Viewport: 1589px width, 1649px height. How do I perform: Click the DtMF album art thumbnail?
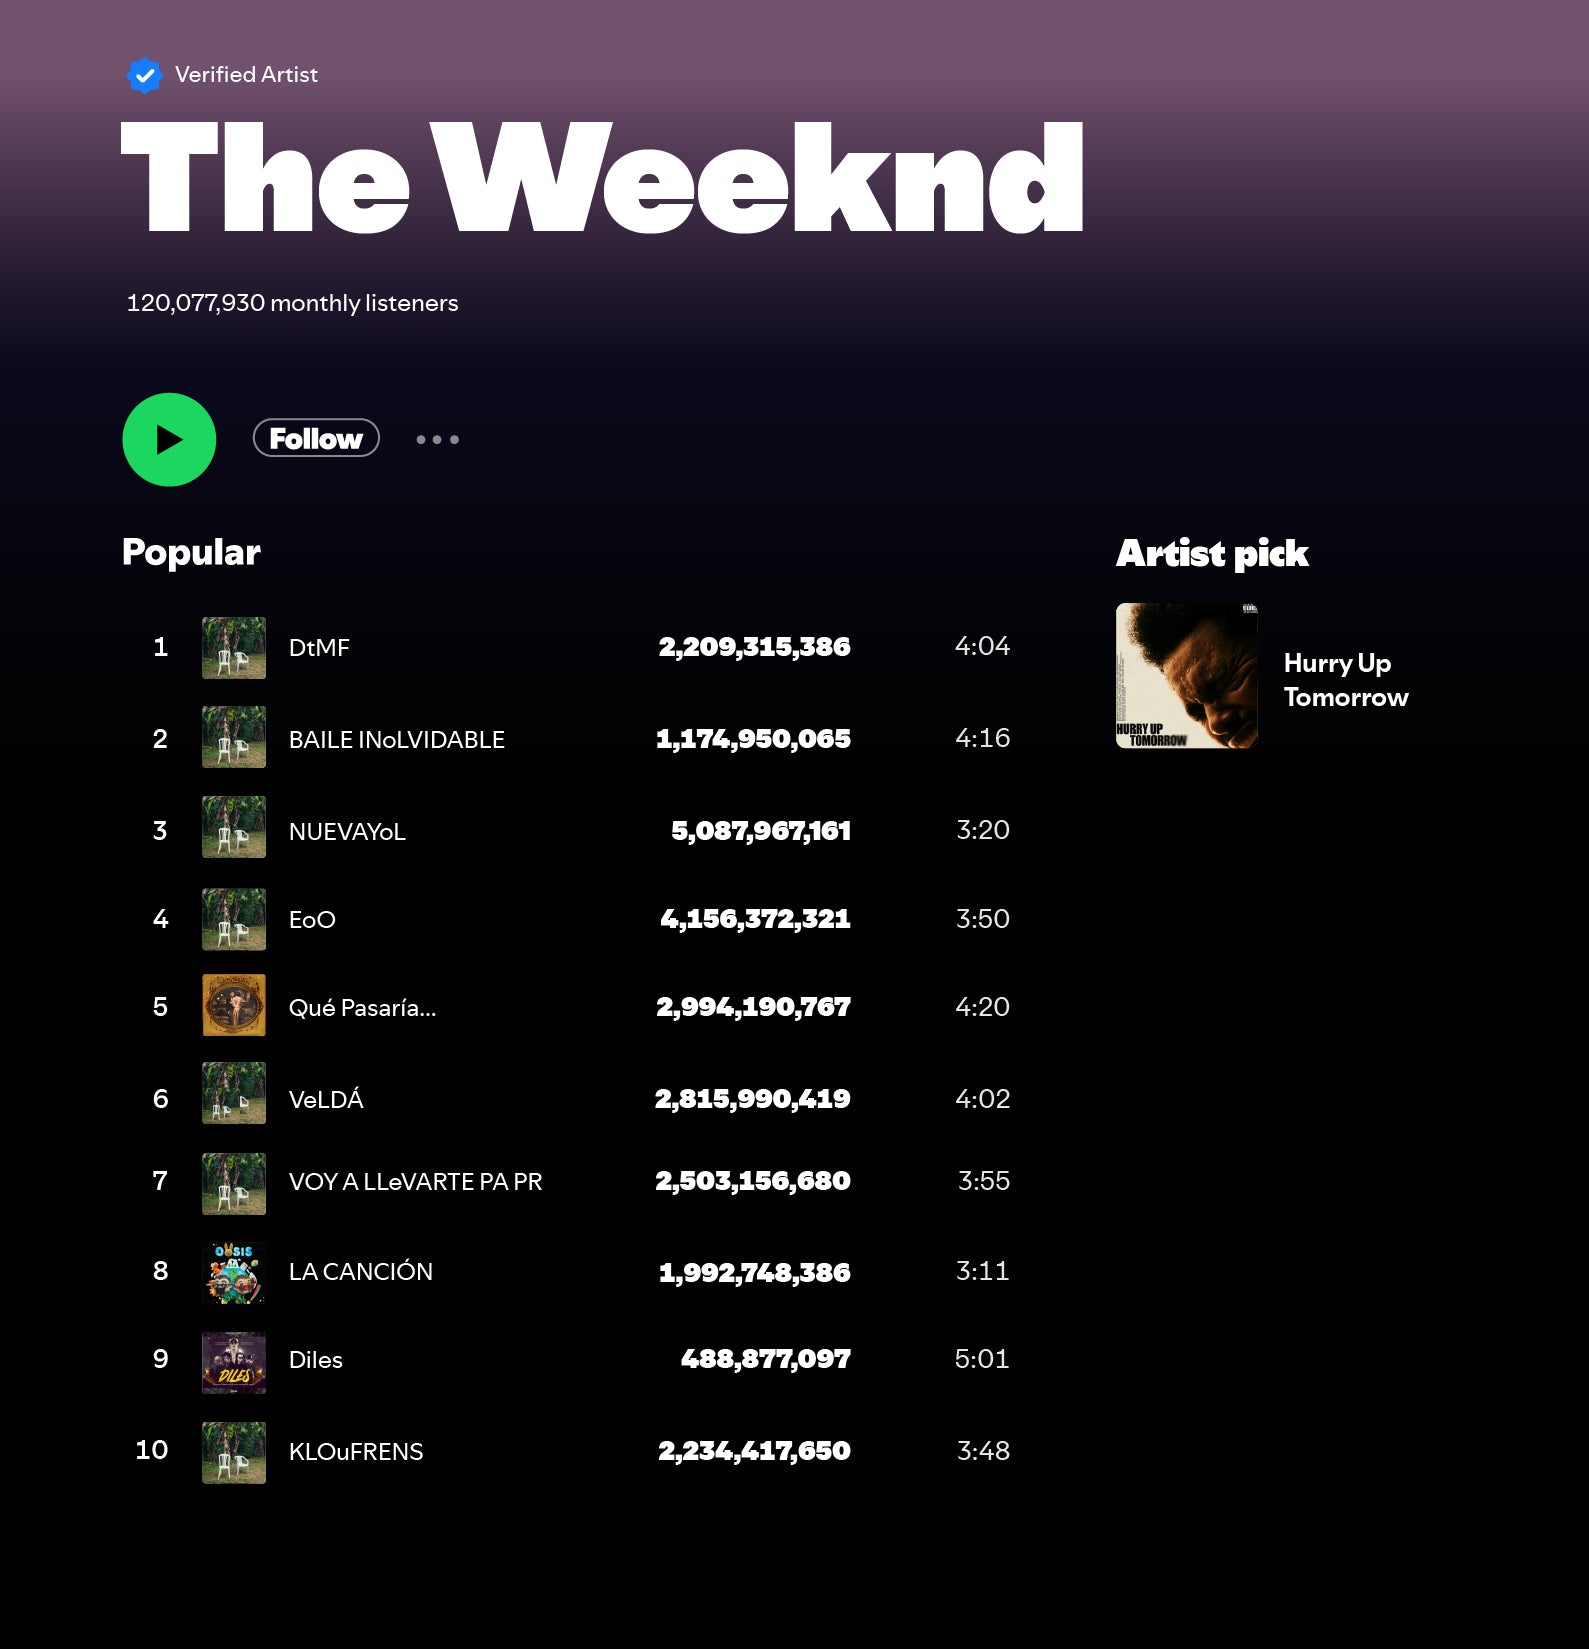click(234, 648)
